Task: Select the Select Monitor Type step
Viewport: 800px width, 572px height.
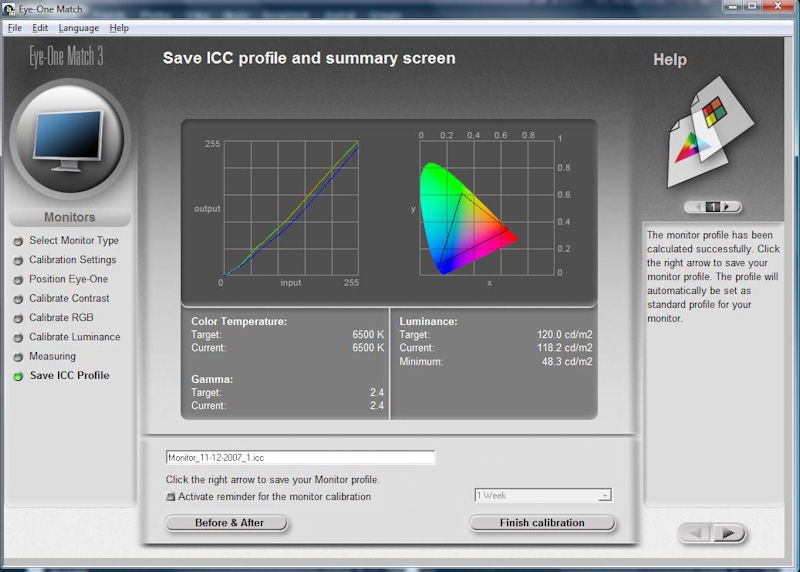Action: (x=73, y=240)
